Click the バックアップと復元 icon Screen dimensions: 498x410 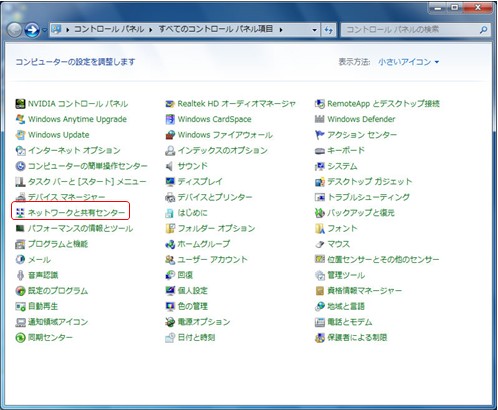coord(320,213)
